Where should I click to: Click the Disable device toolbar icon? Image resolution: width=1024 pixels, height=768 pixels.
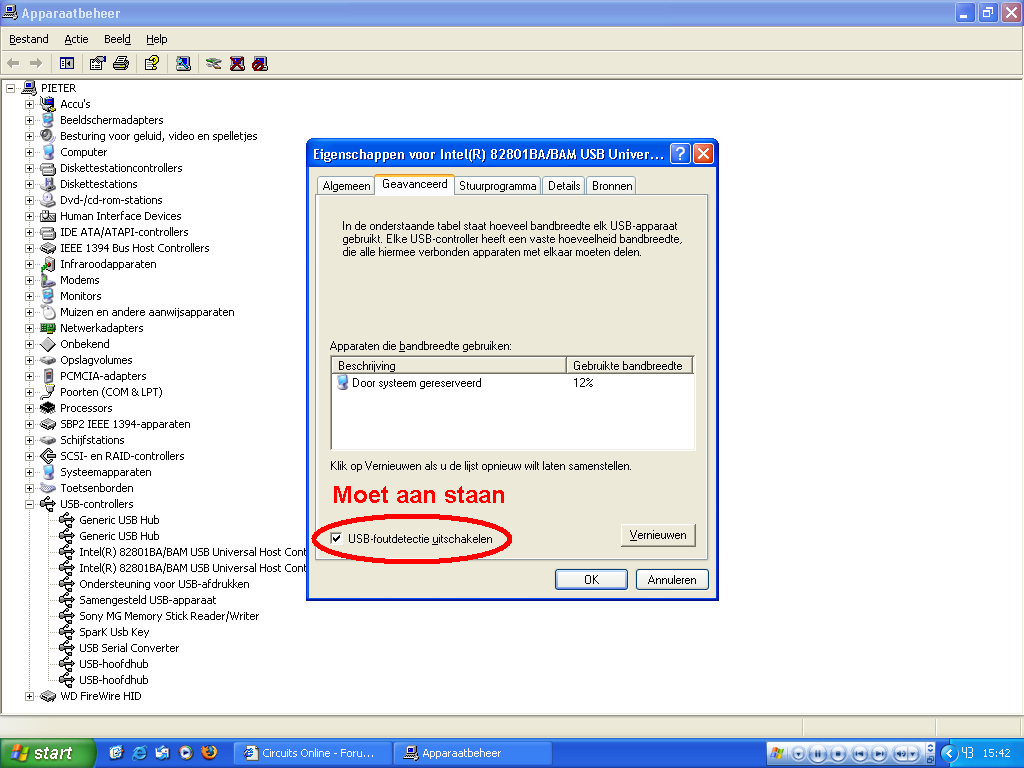260,63
